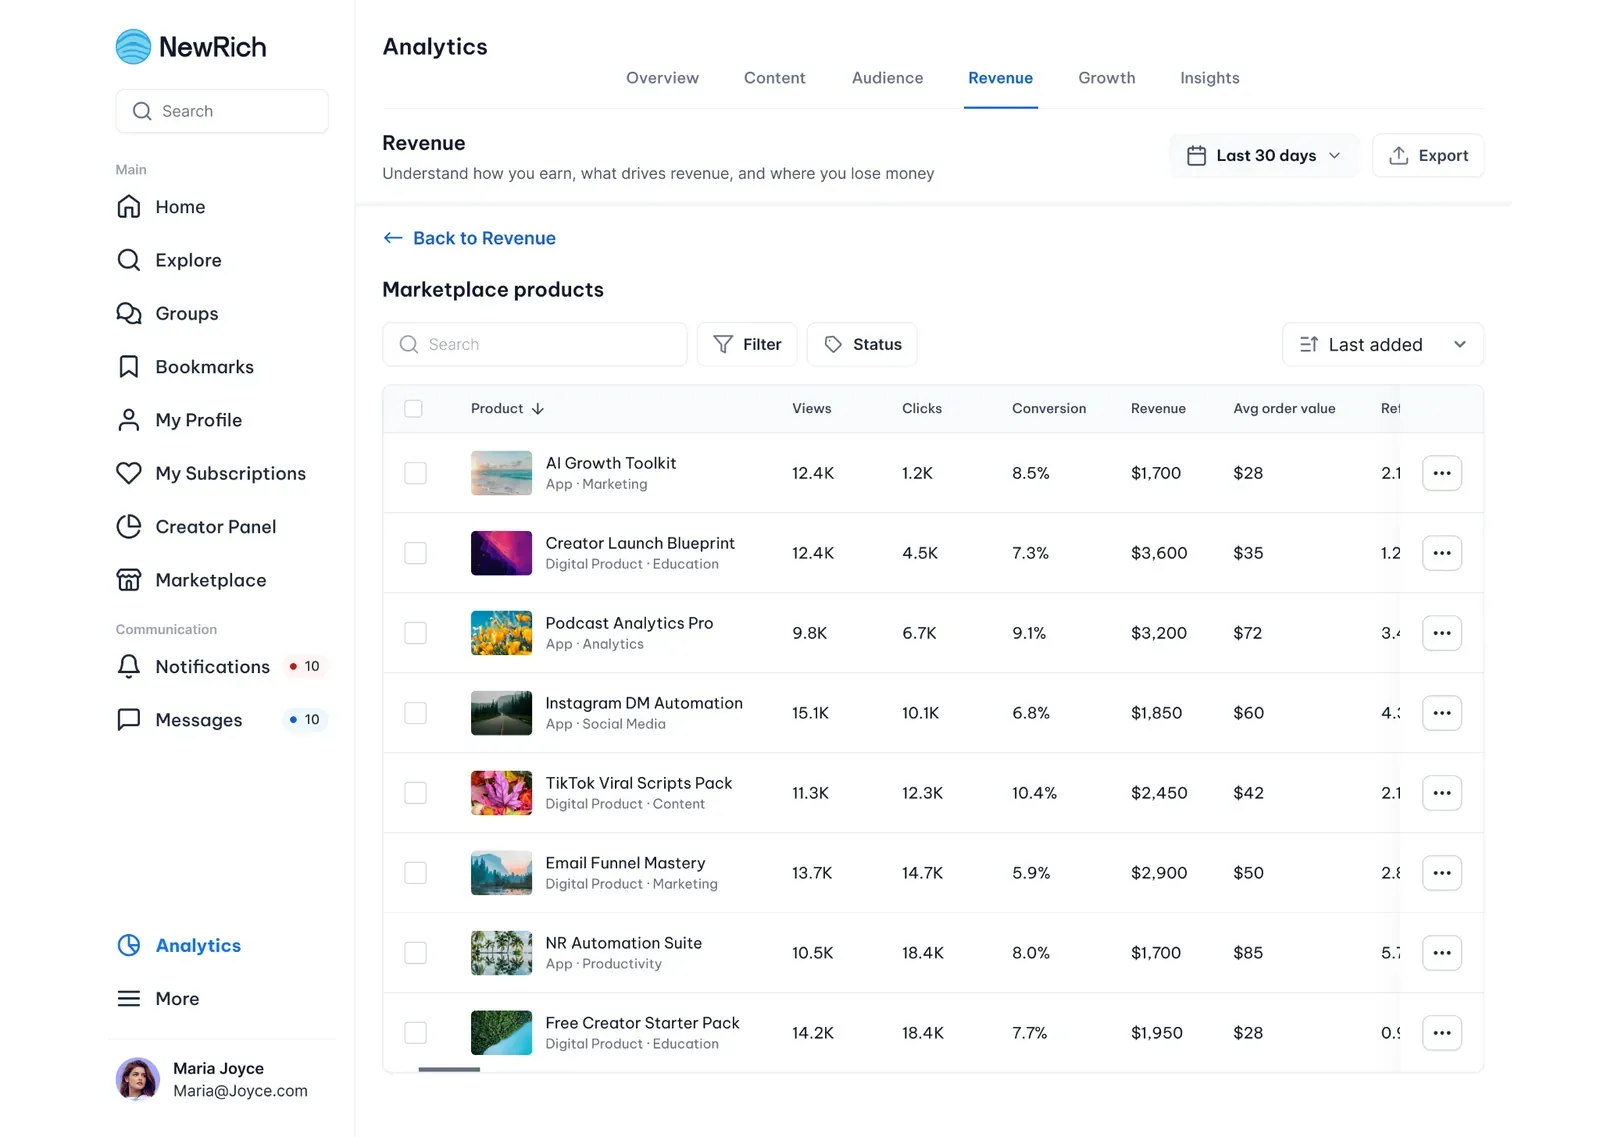Viewport: 1600px width, 1137px height.
Task: Click the Avg order value column header
Action: click(1284, 409)
